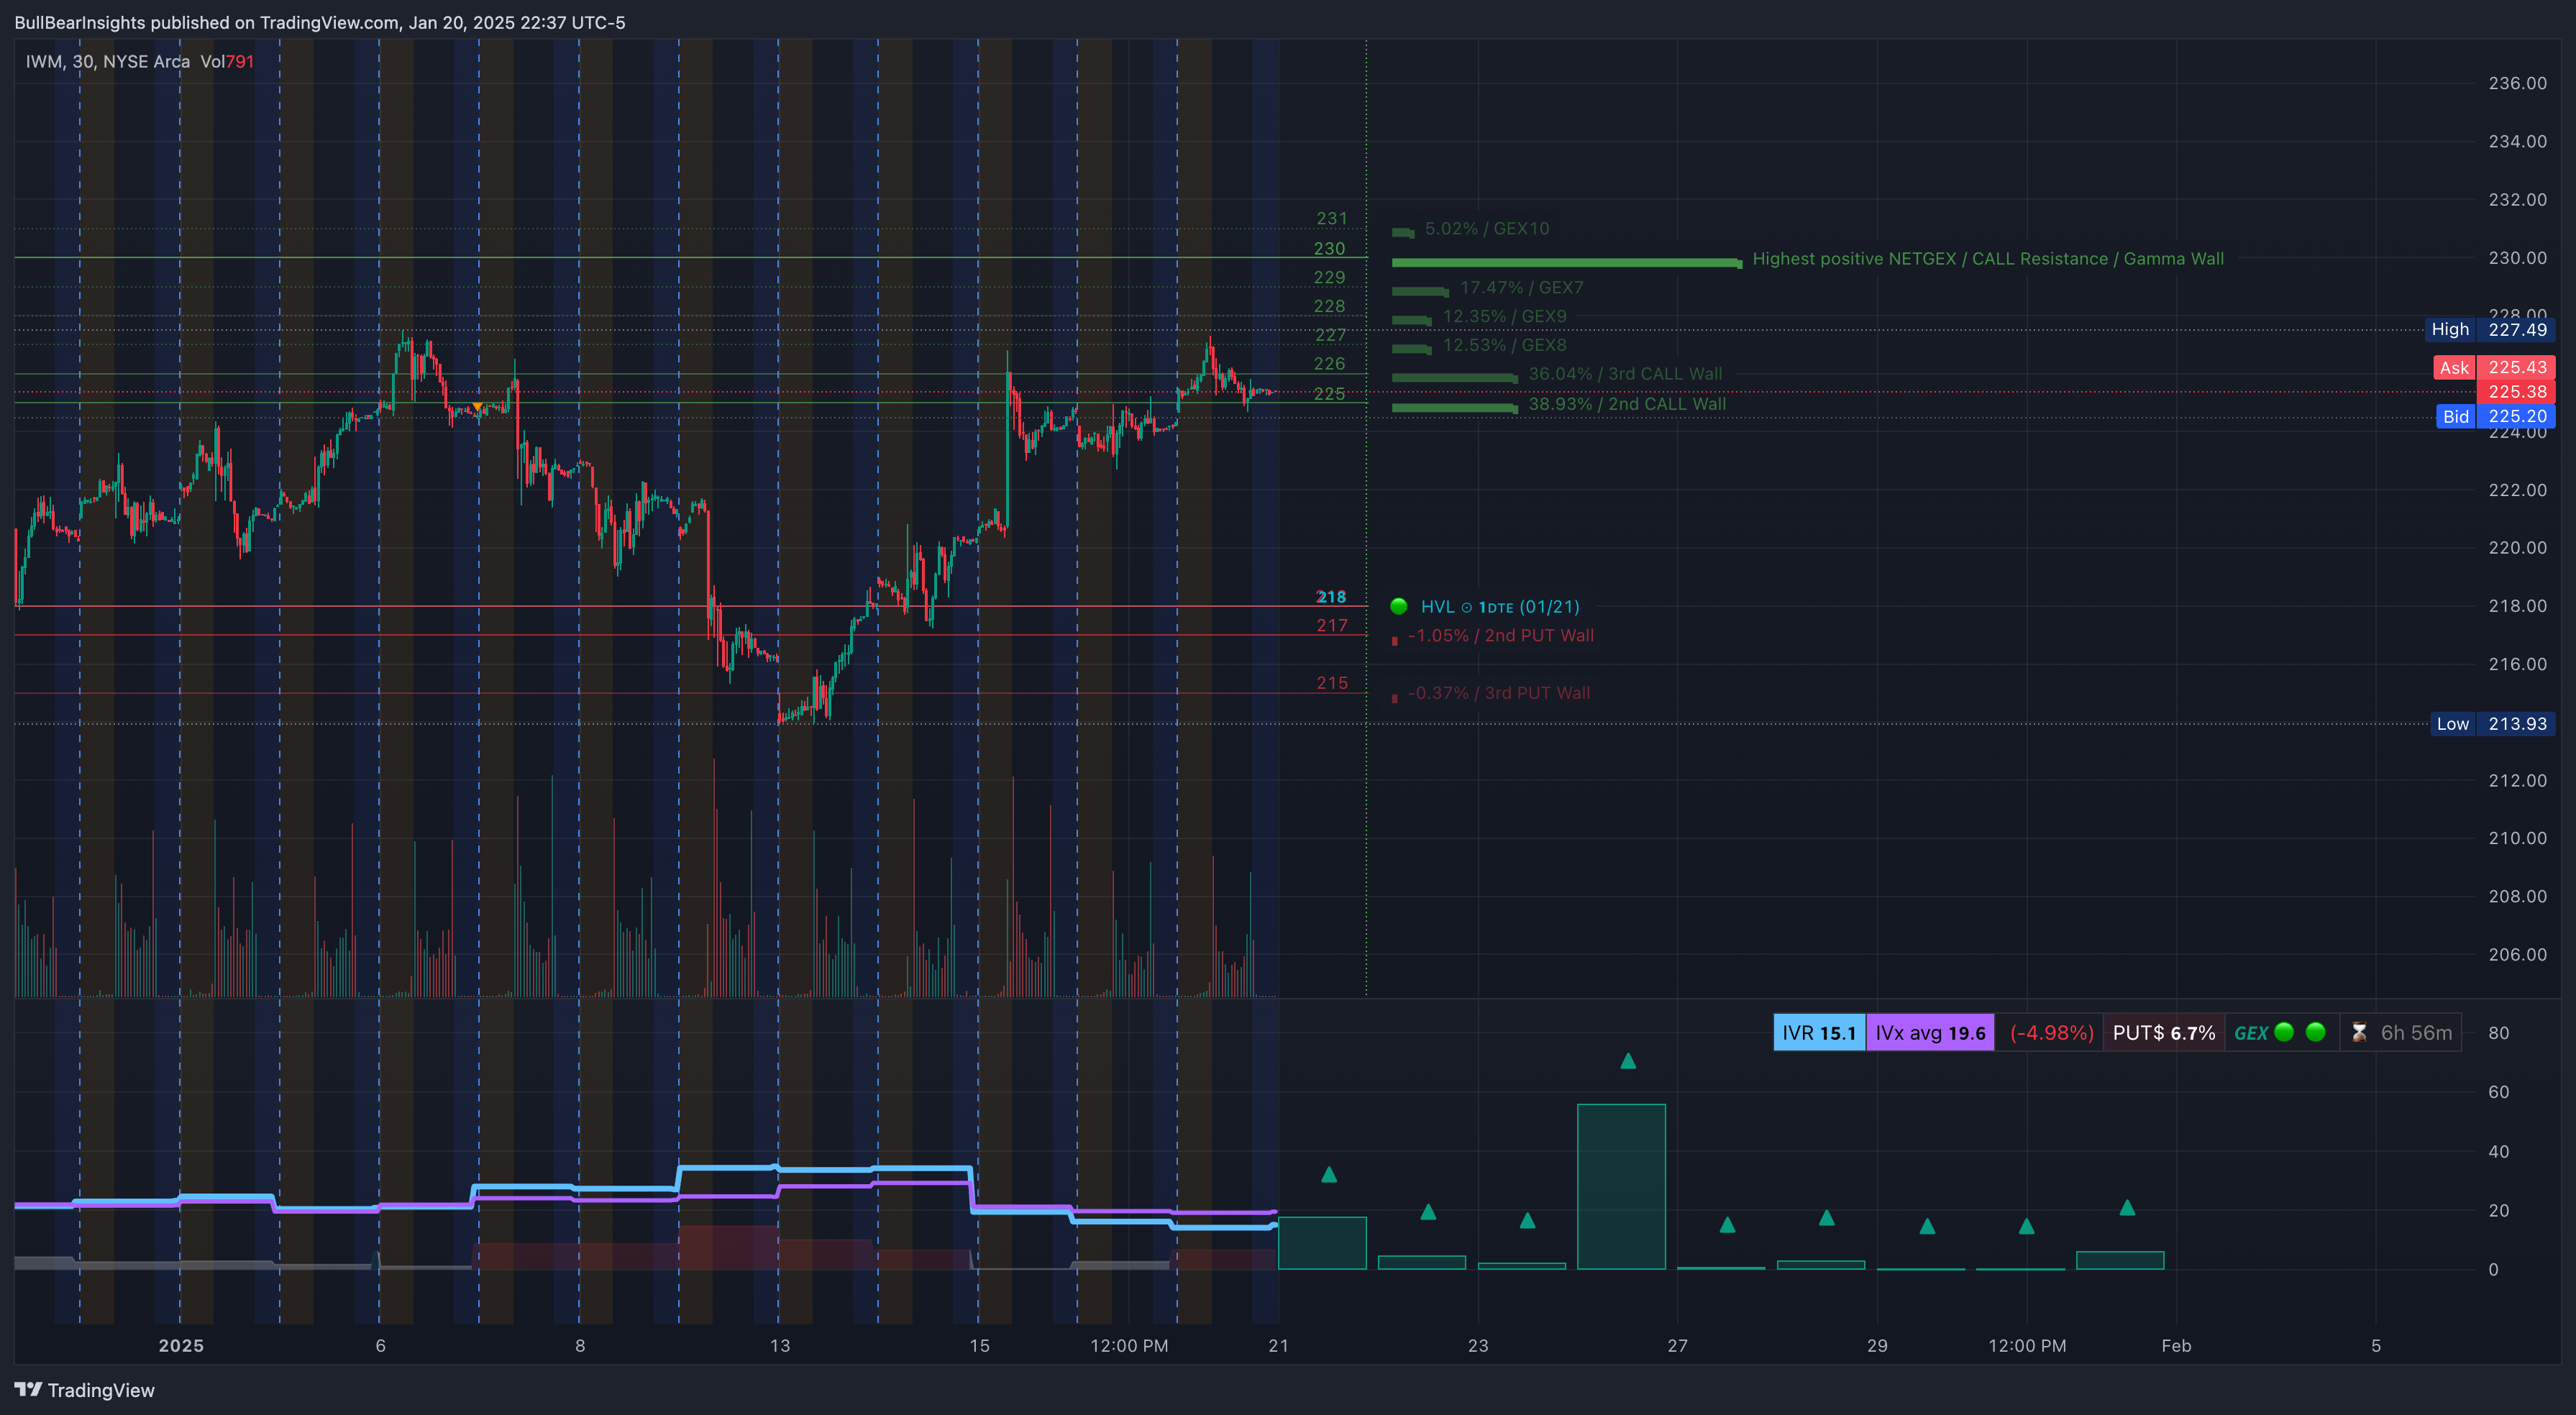This screenshot has height=1415, width=2576.
Task: Click the triangle above the bar at date 21
Action: tap(1329, 1174)
